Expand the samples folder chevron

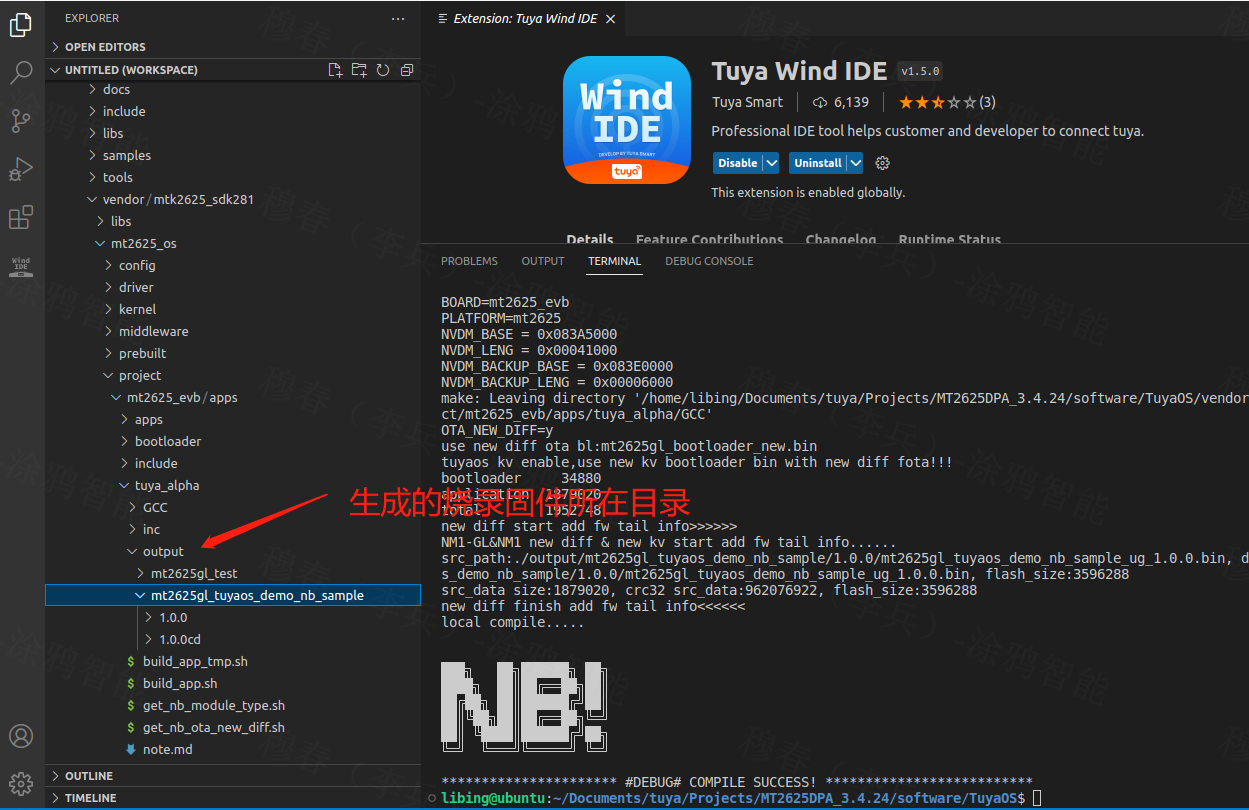pos(93,155)
